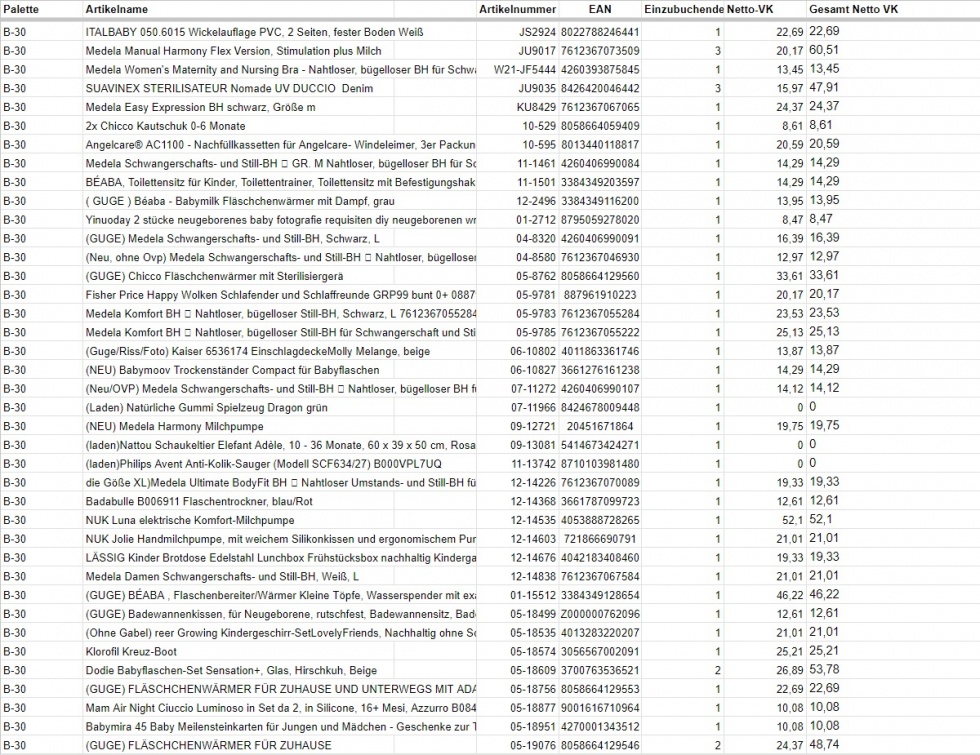Click Chicco Fläschchenwärmer mit Sterilisiergerä cell
The image size is (980, 755).
click(x=214, y=276)
